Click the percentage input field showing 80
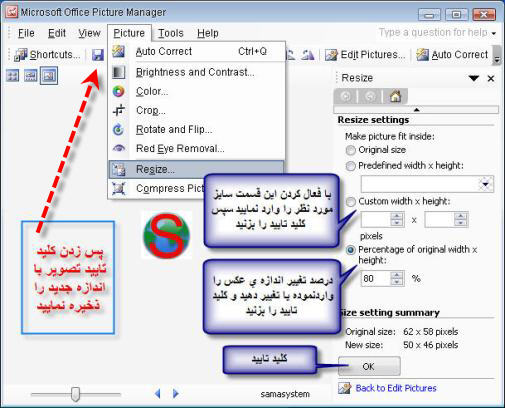The height and width of the screenshot is (408, 505). click(376, 278)
